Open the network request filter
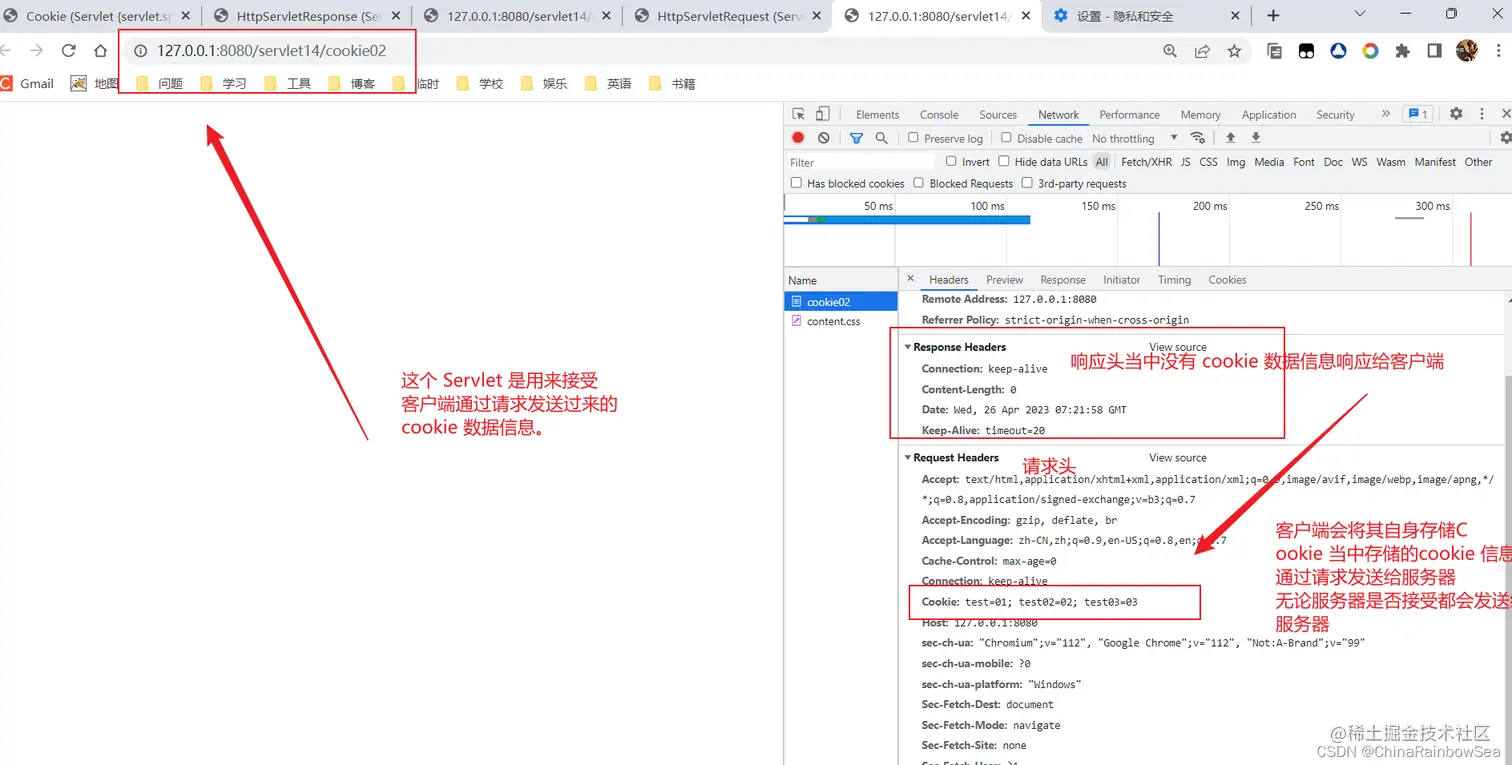The width and height of the screenshot is (1512, 765). pyautogui.click(x=856, y=138)
